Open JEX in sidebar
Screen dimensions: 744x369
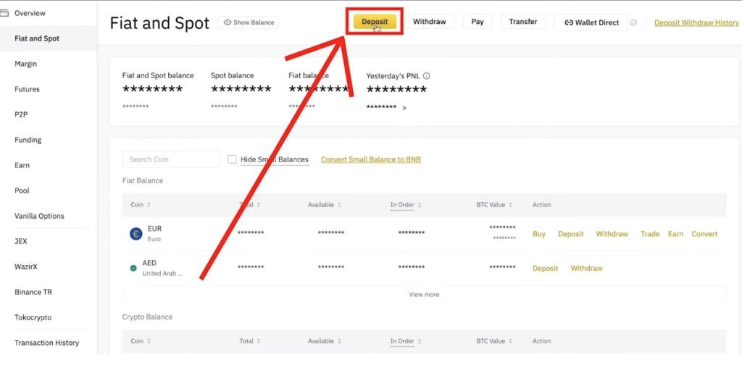pos(21,241)
